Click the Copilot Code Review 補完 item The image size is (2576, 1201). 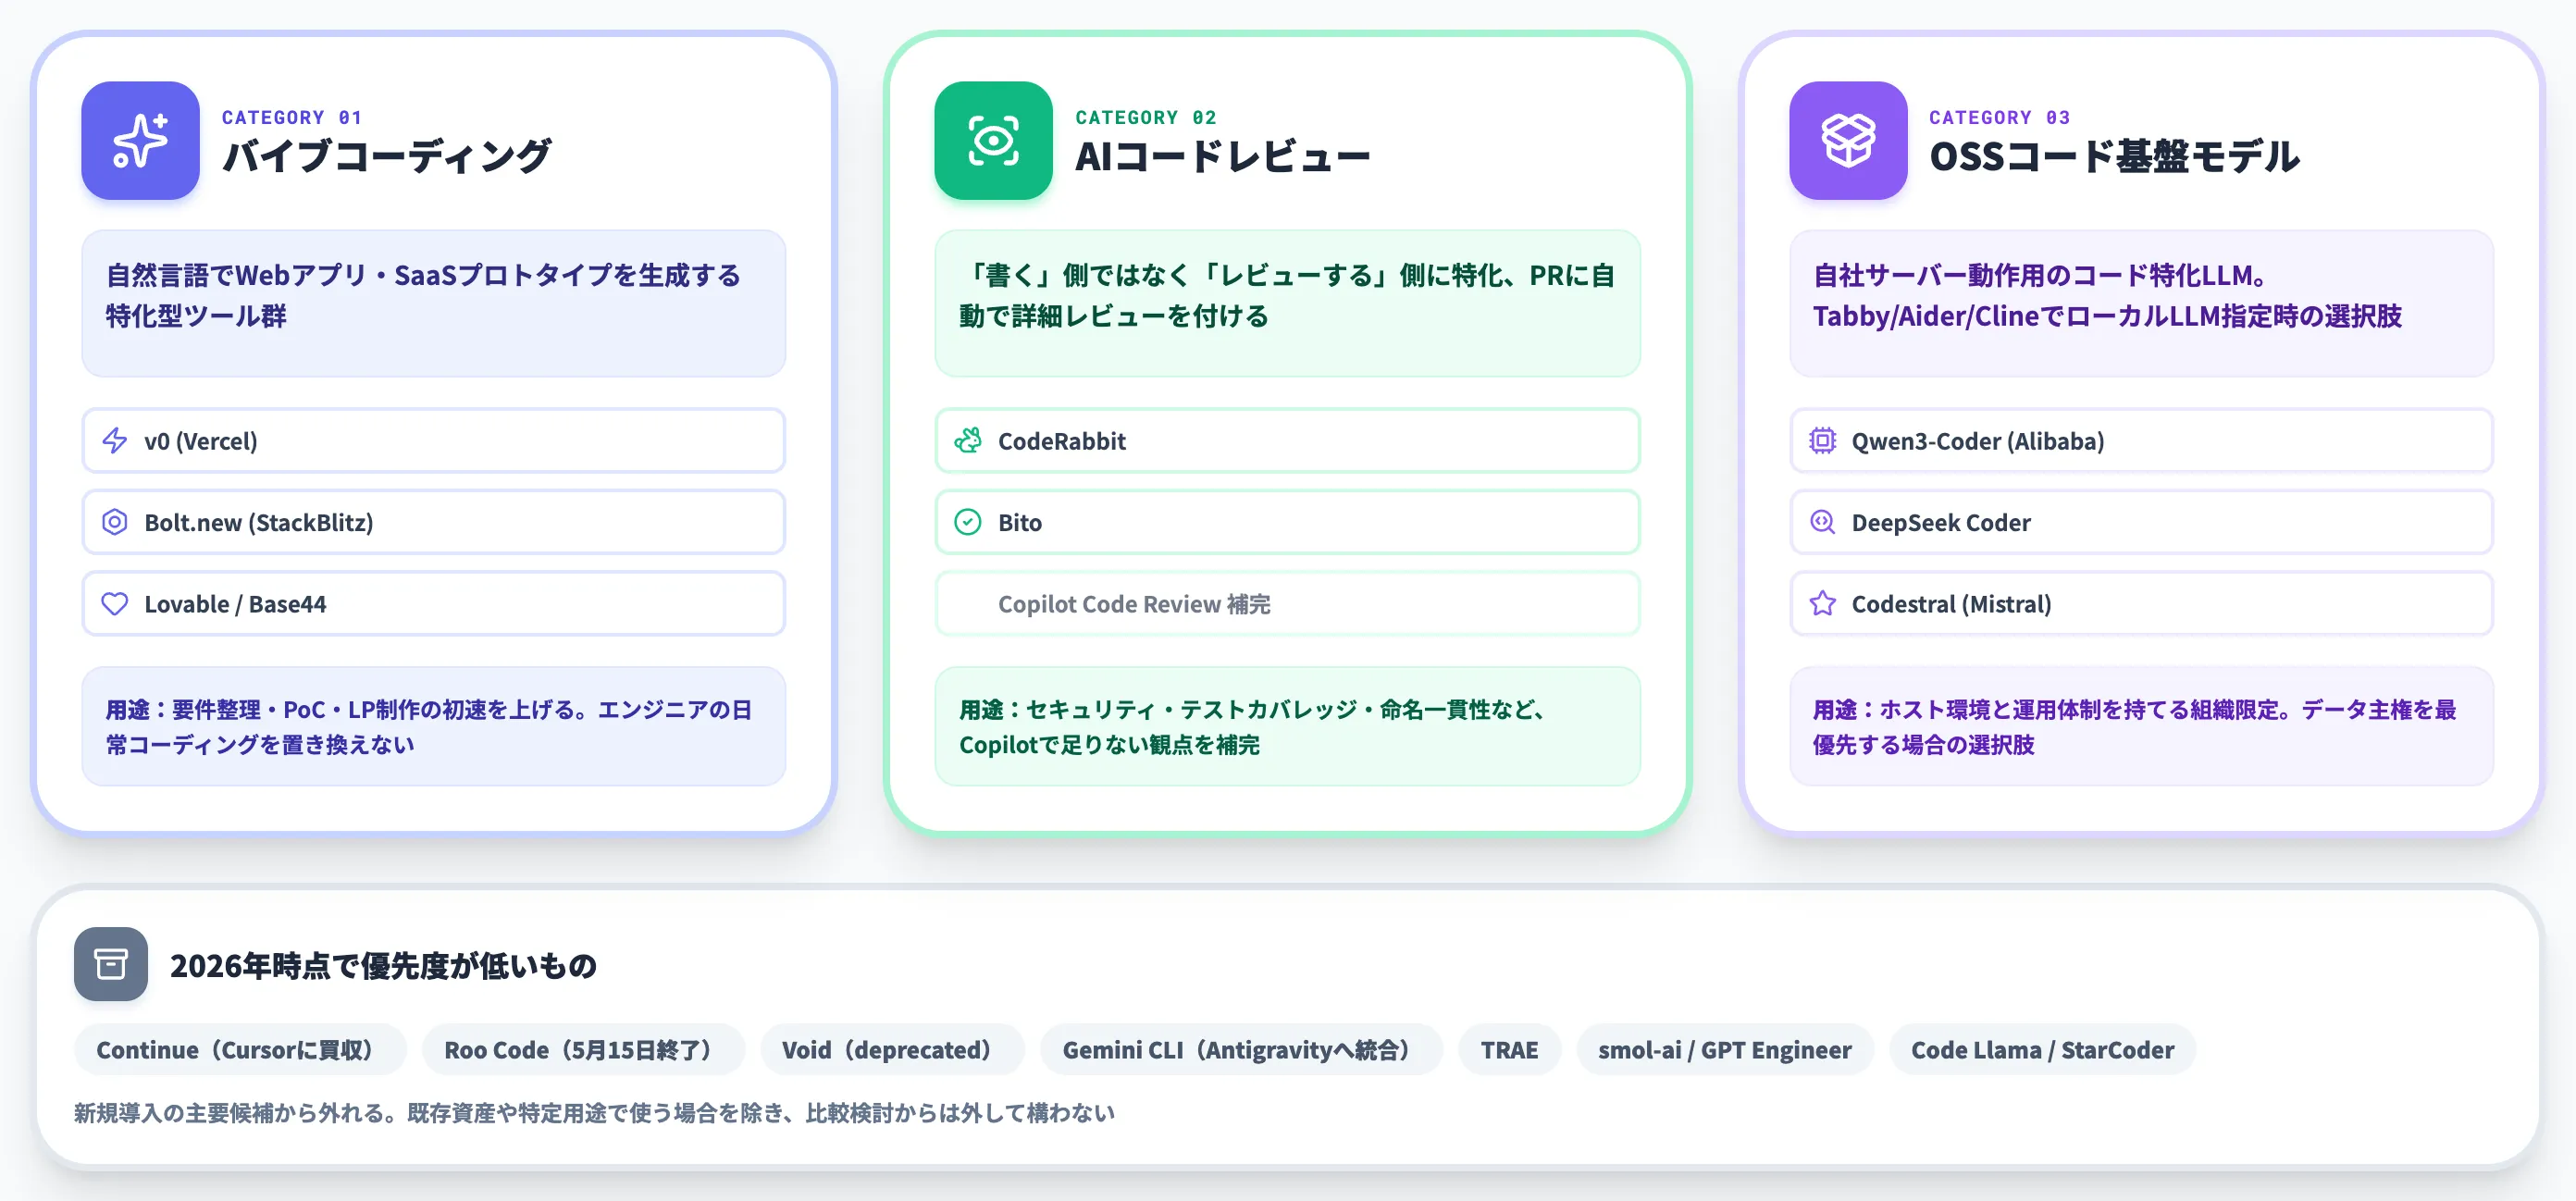pos(1287,604)
